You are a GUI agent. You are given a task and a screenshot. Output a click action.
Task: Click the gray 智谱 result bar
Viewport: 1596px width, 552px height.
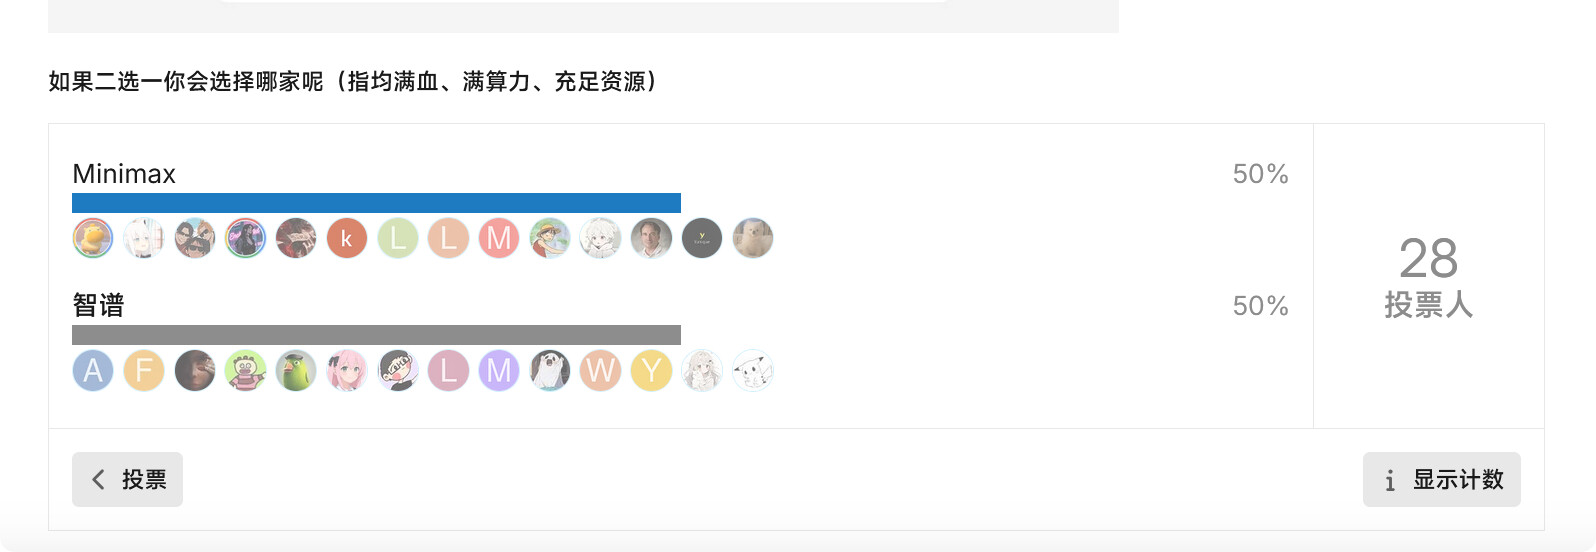point(376,335)
